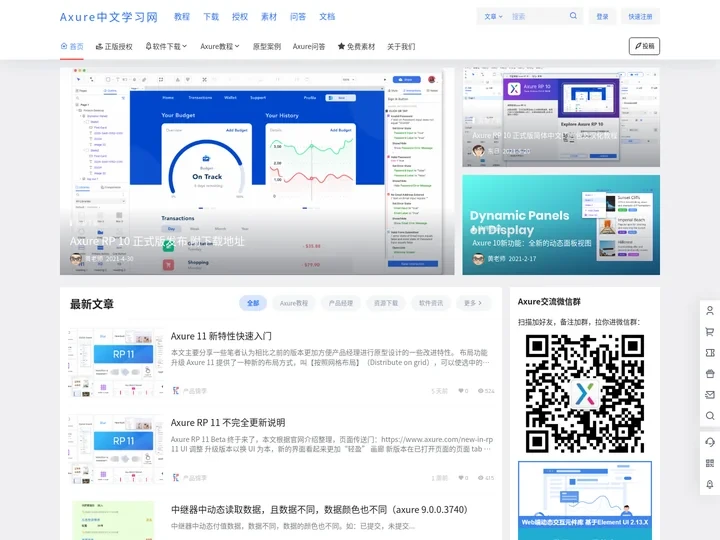Viewport: 720px width, 540px height.
Task: Open 正版授权 navigation item
Action: coord(114,46)
